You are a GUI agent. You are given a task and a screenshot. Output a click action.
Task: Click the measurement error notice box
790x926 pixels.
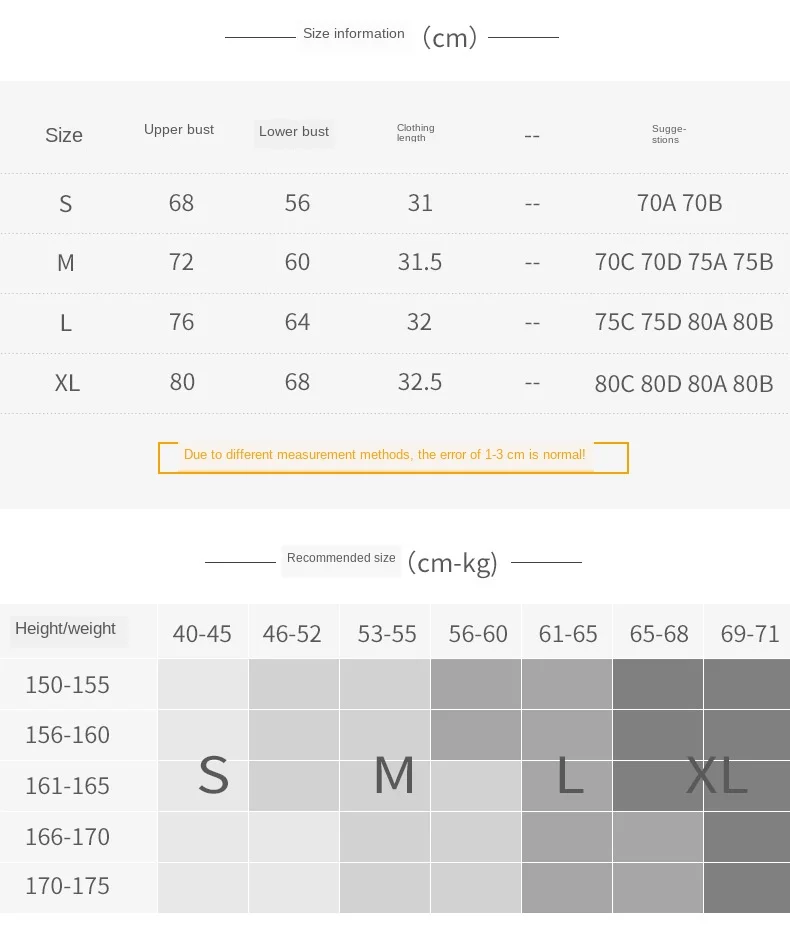393,458
